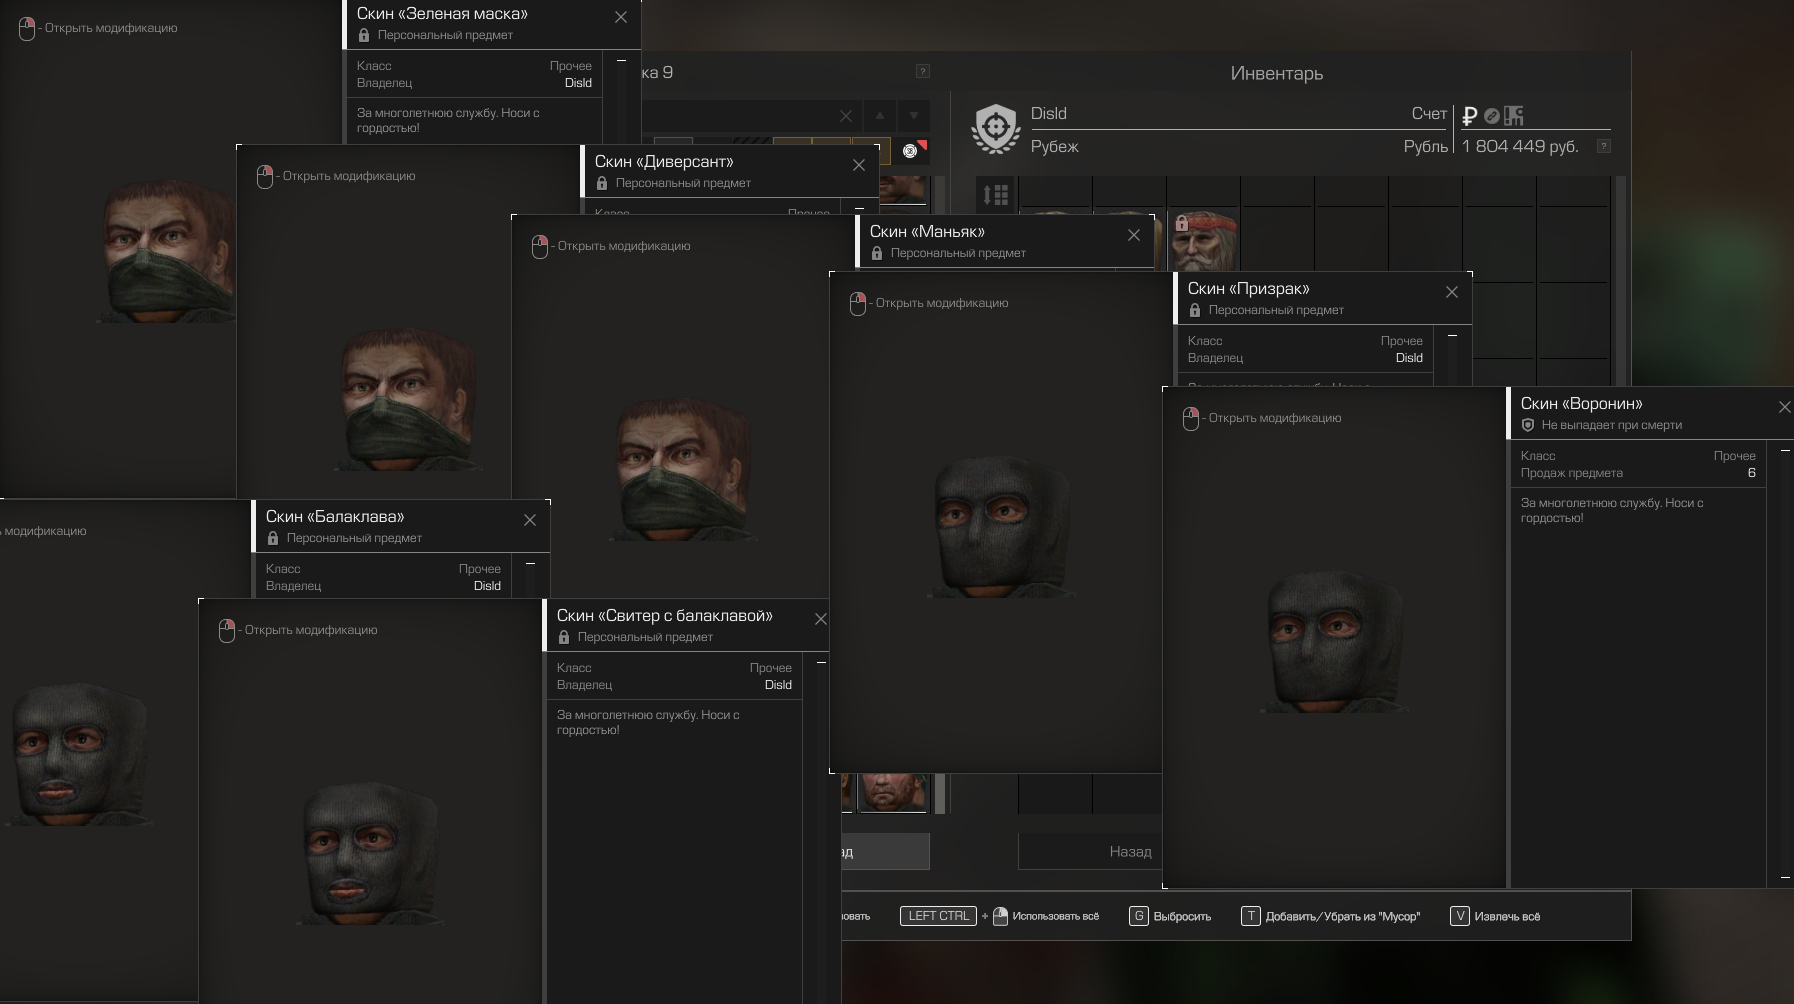Close the «Диверсант» skin popup
The width and height of the screenshot is (1794, 1004).
859,165
